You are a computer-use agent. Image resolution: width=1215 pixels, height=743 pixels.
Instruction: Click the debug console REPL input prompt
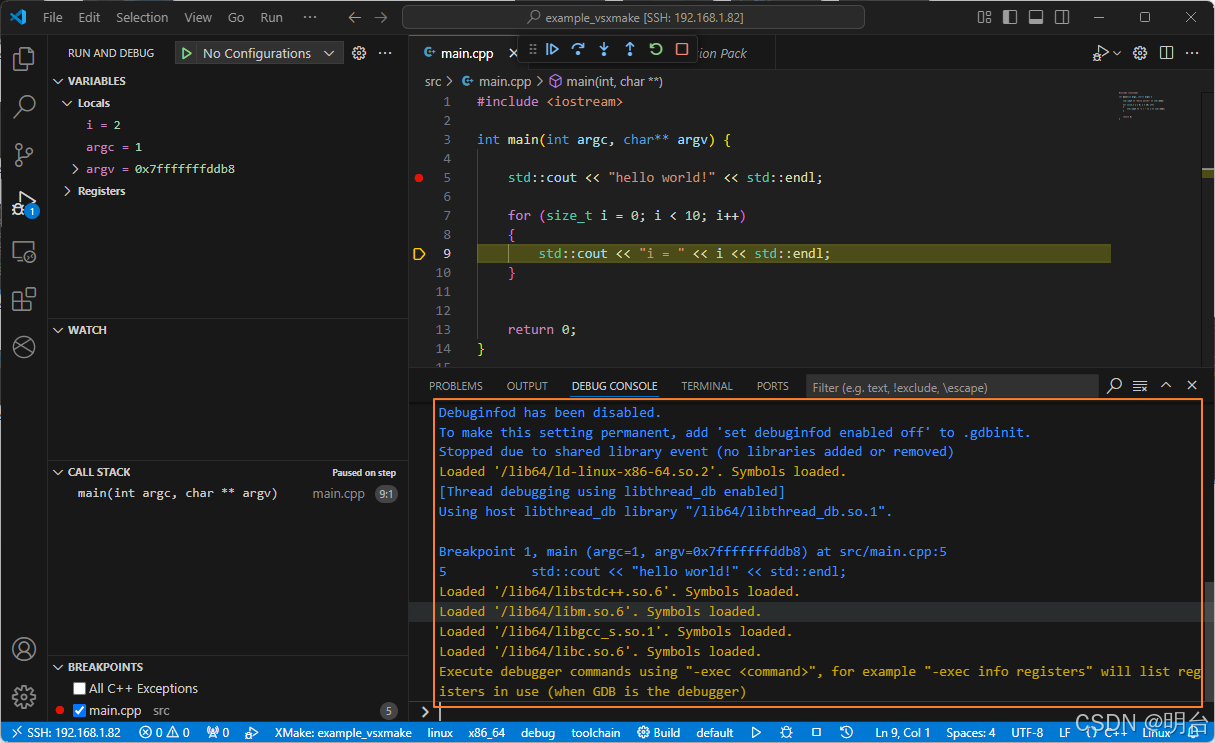coord(810,712)
